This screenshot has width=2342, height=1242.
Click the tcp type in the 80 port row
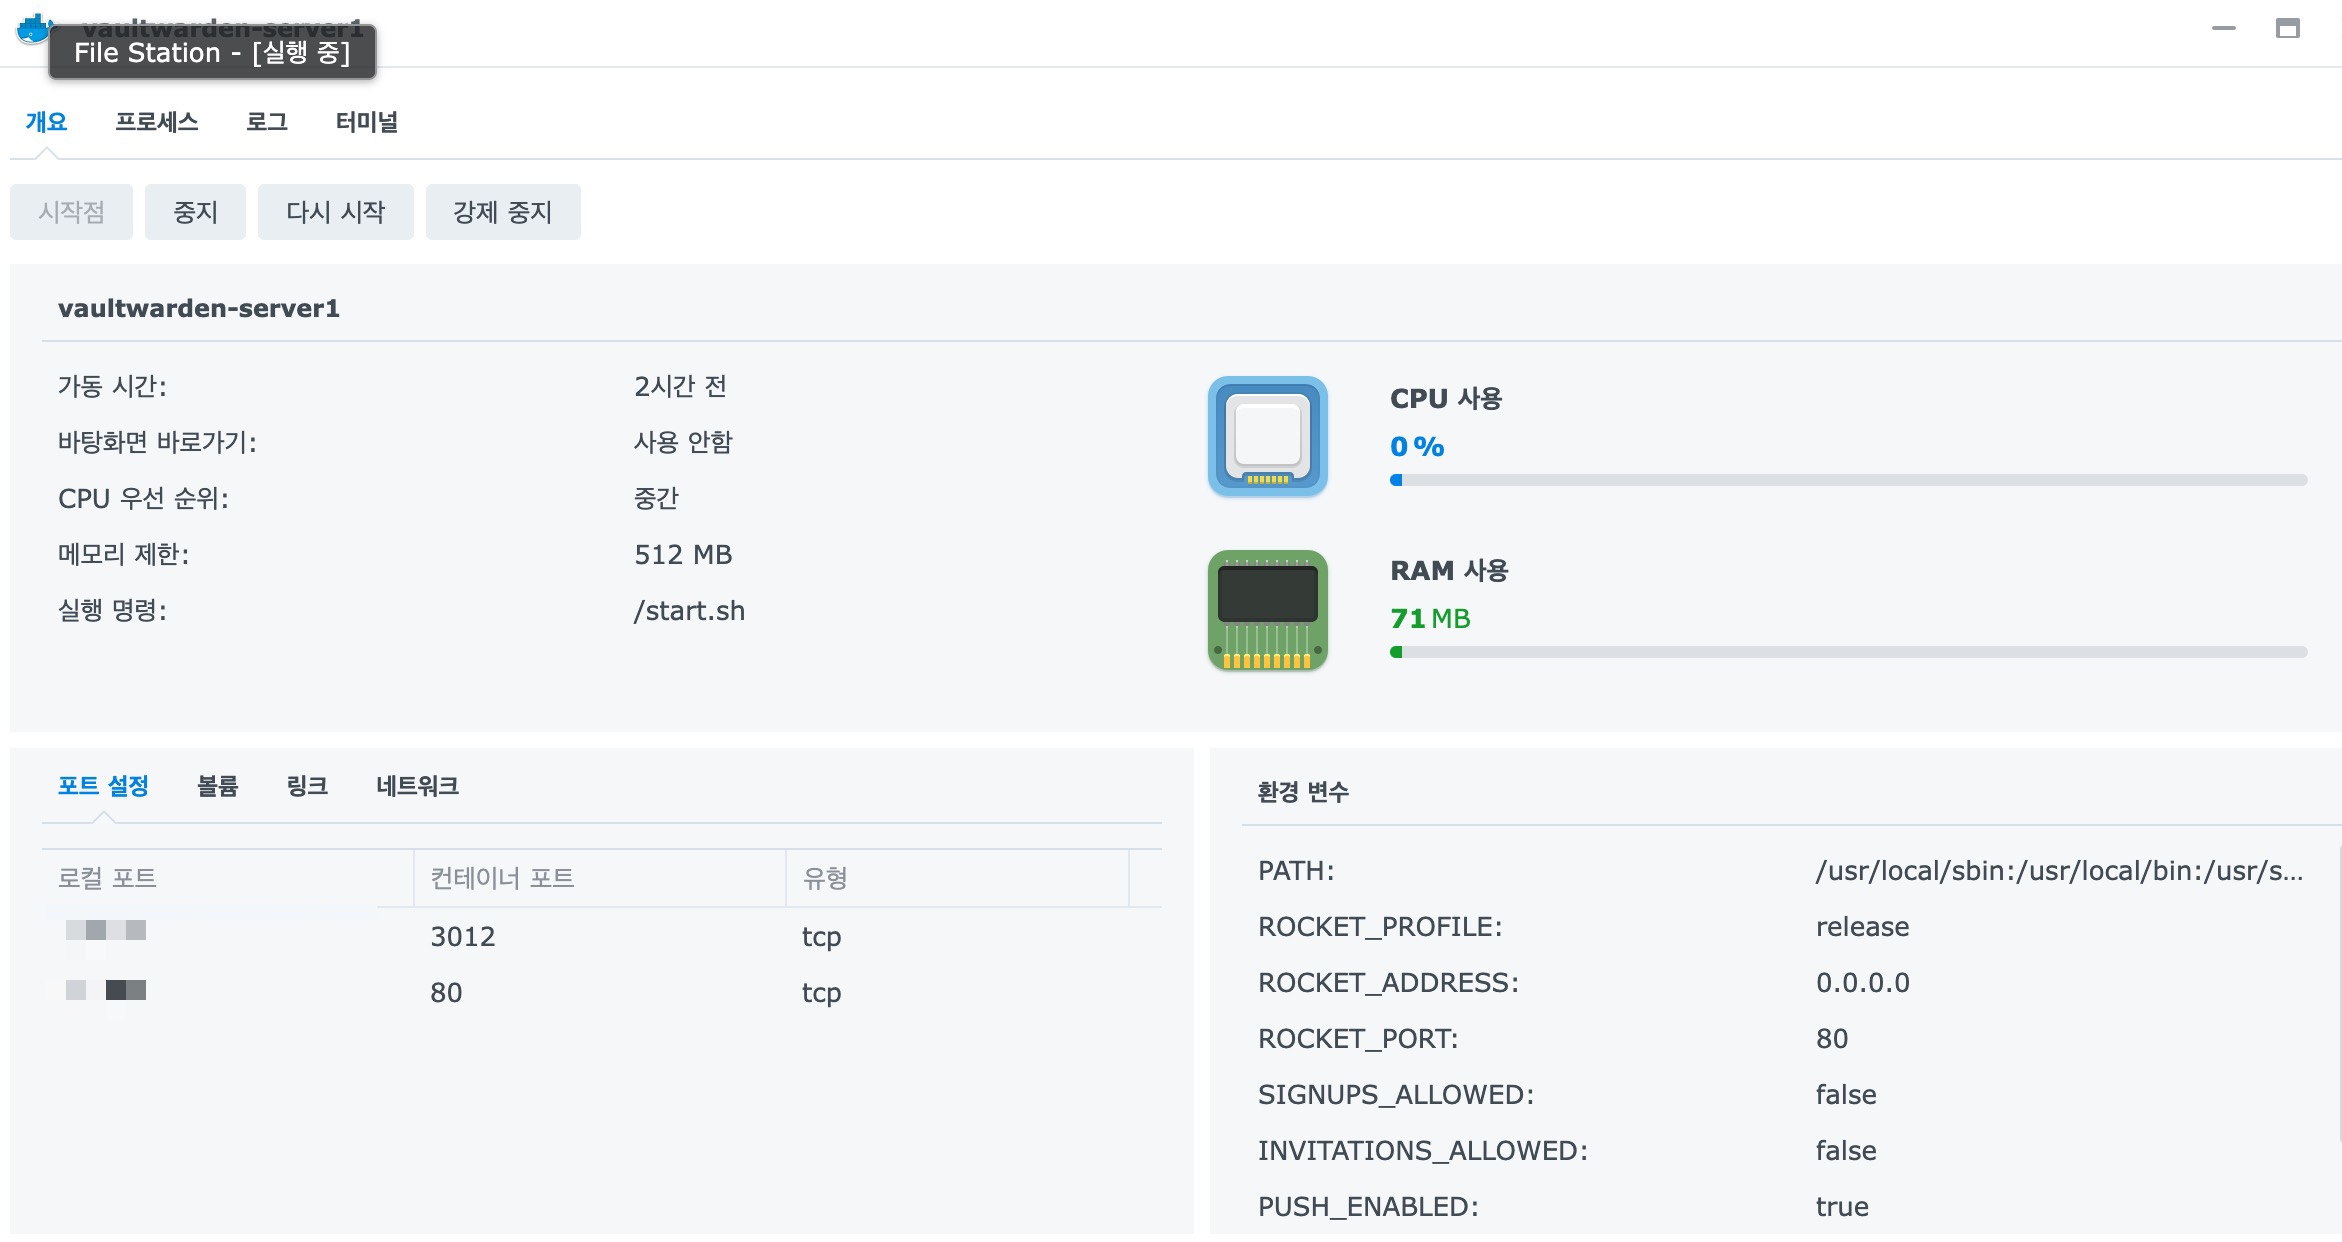[821, 993]
